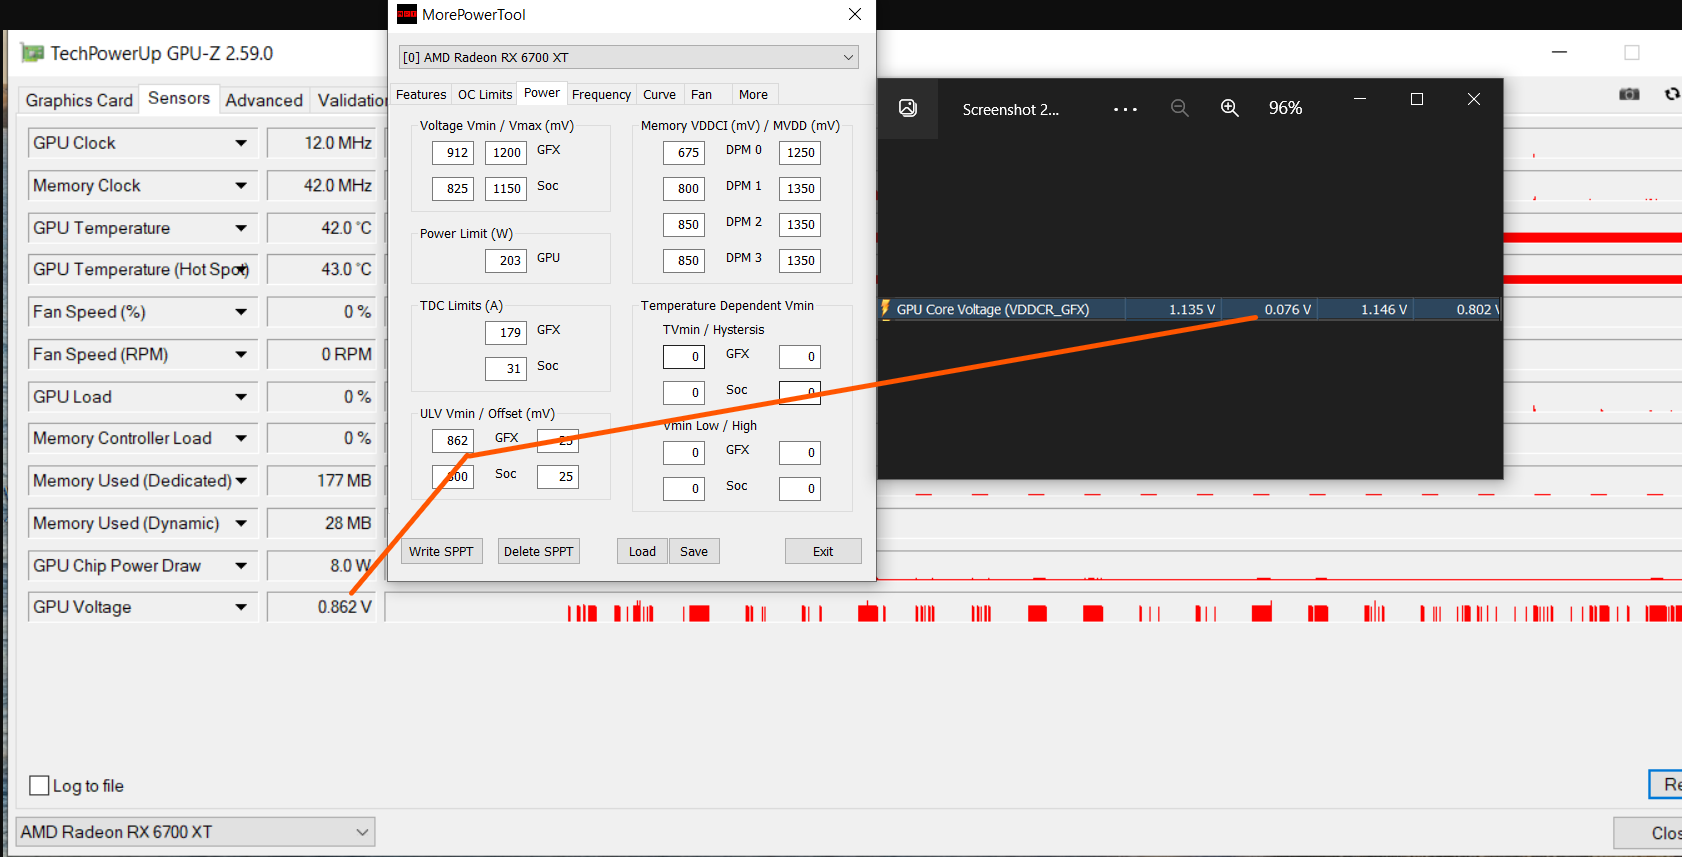Screen dimensions: 1682x857
Task: Open the Advanced tab in GPU-Z
Action: [x=264, y=100]
